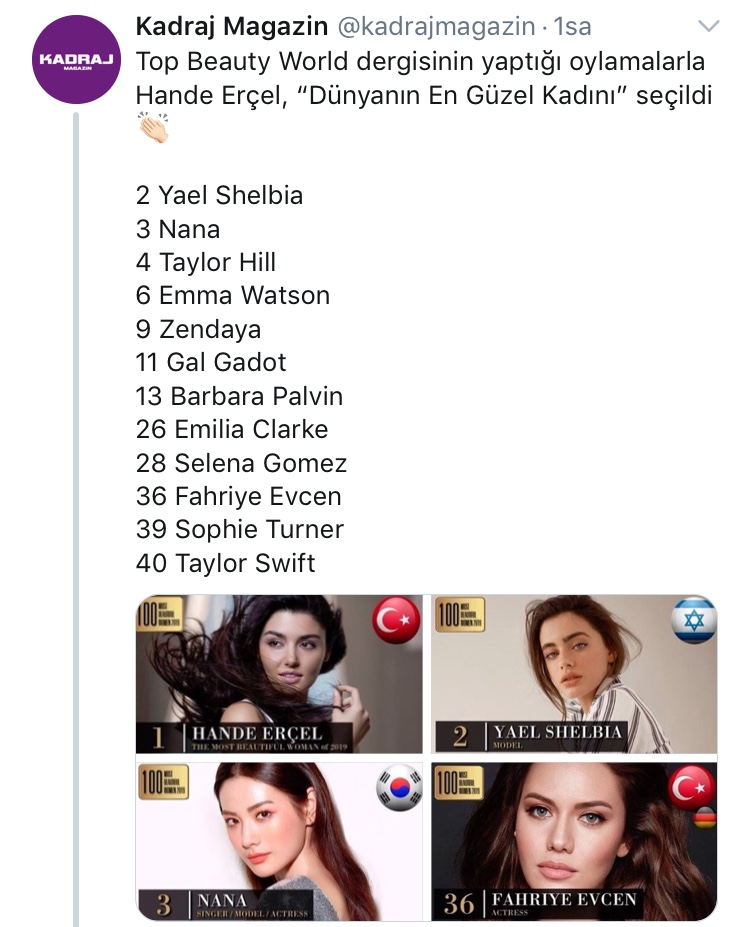Click the Turkish flag on Hande Erçel image

[396, 620]
